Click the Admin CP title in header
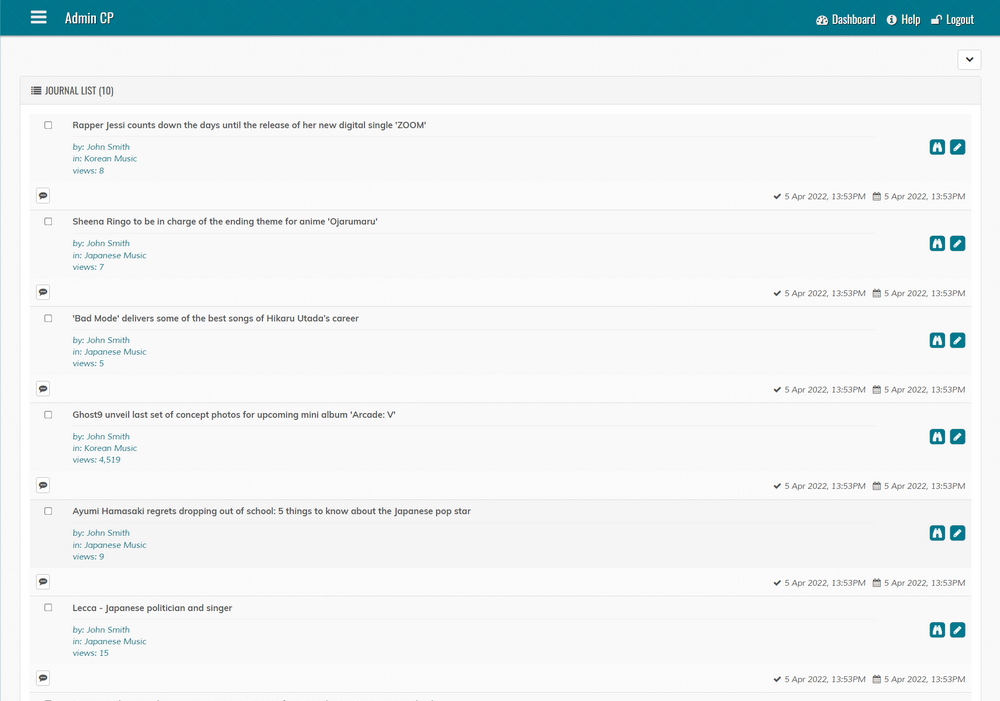 [x=89, y=18]
